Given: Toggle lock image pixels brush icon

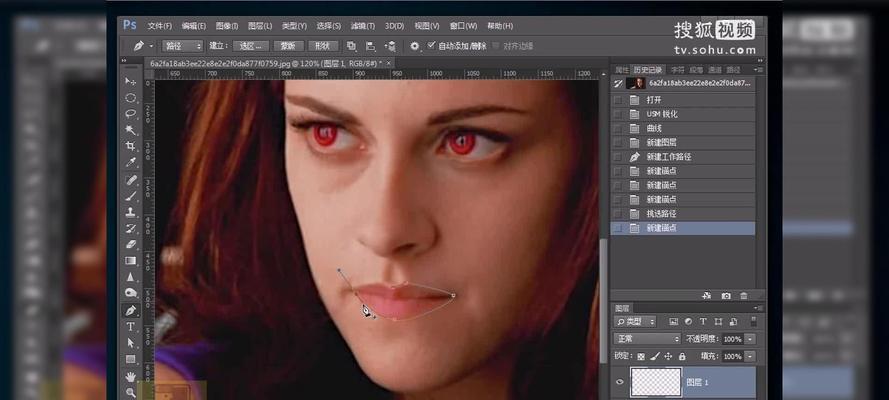Looking at the screenshot, I should pos(654,356).
